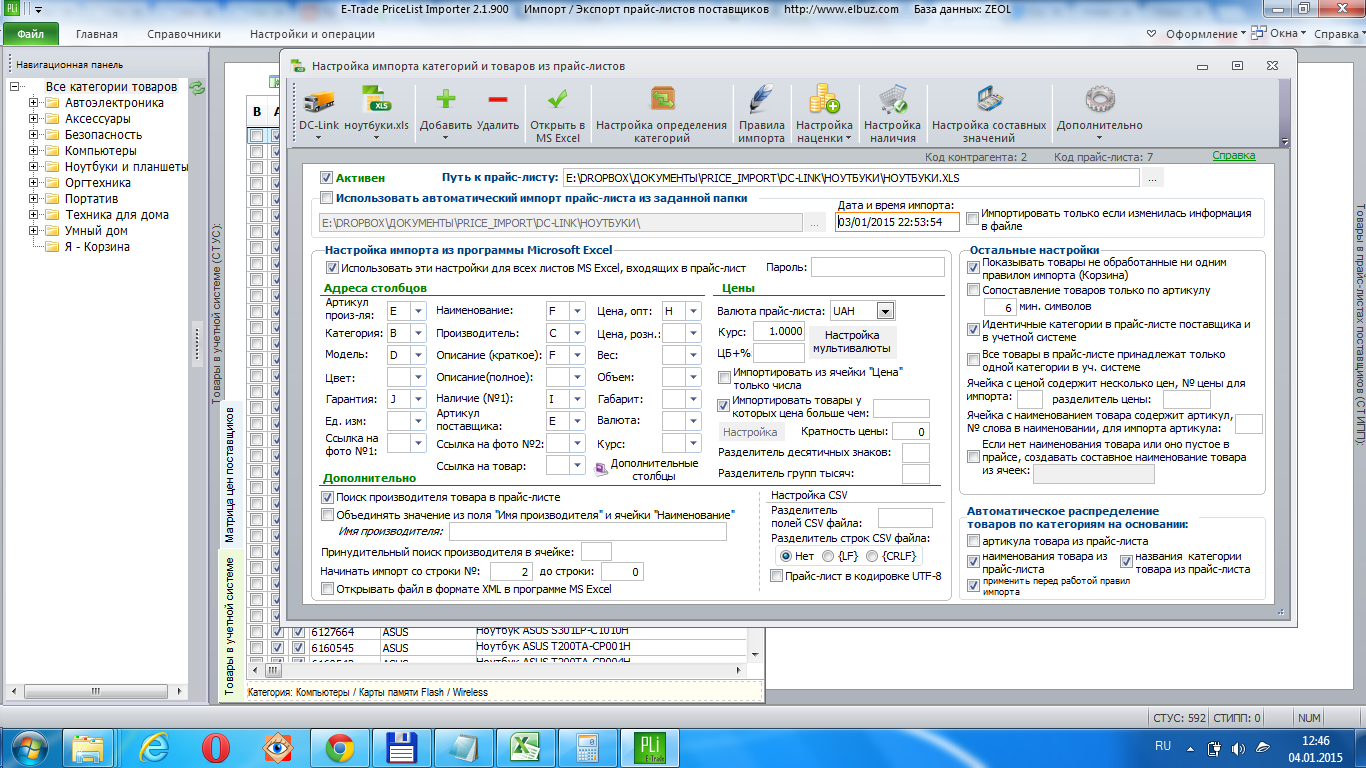Switch to the Главная ribbon tab
This screenshot has height=768, width=1366.
click(97, 34)
